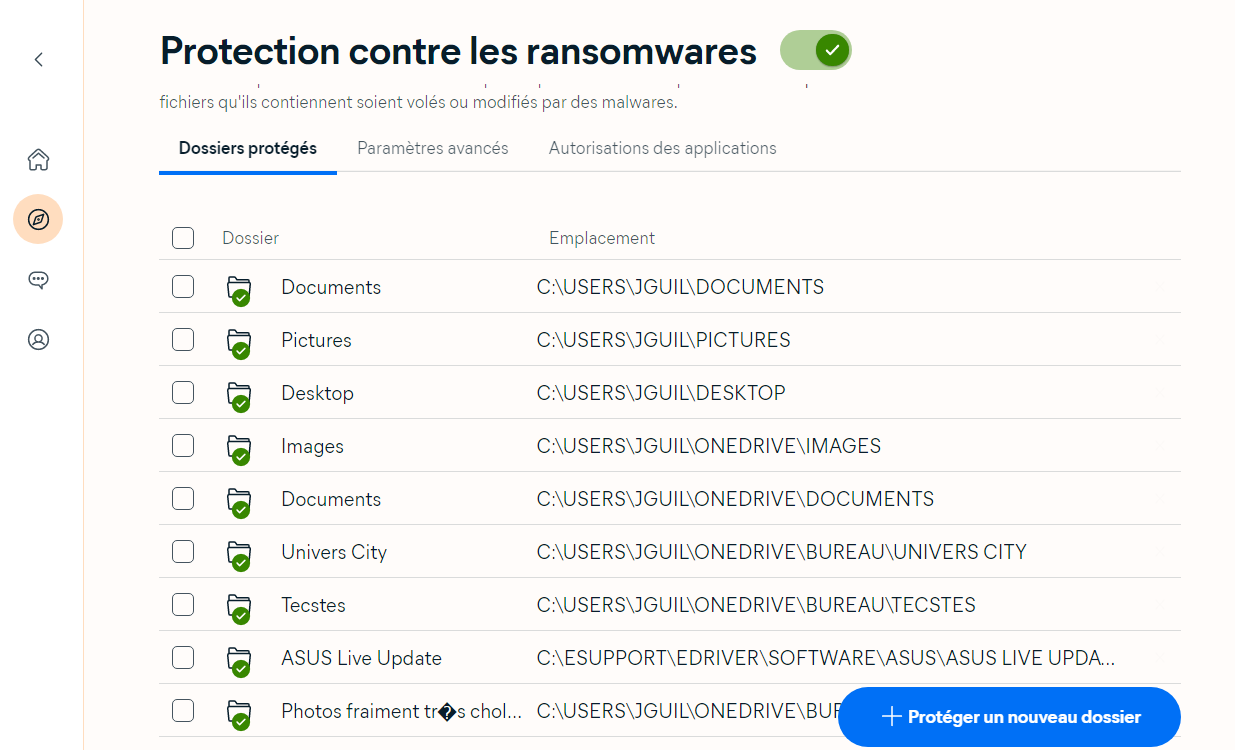The width and height of the screenshot is (1235, 750).
Task: Check the box for Photos fraiment folder
Action: [x=183, y=710]
